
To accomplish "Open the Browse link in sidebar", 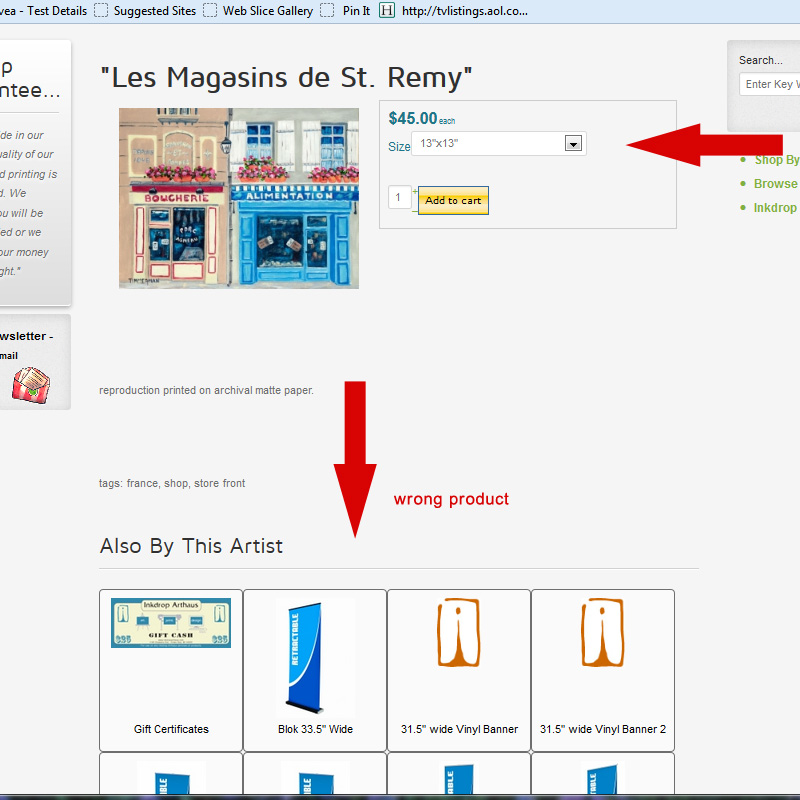I will click(776, 184).
